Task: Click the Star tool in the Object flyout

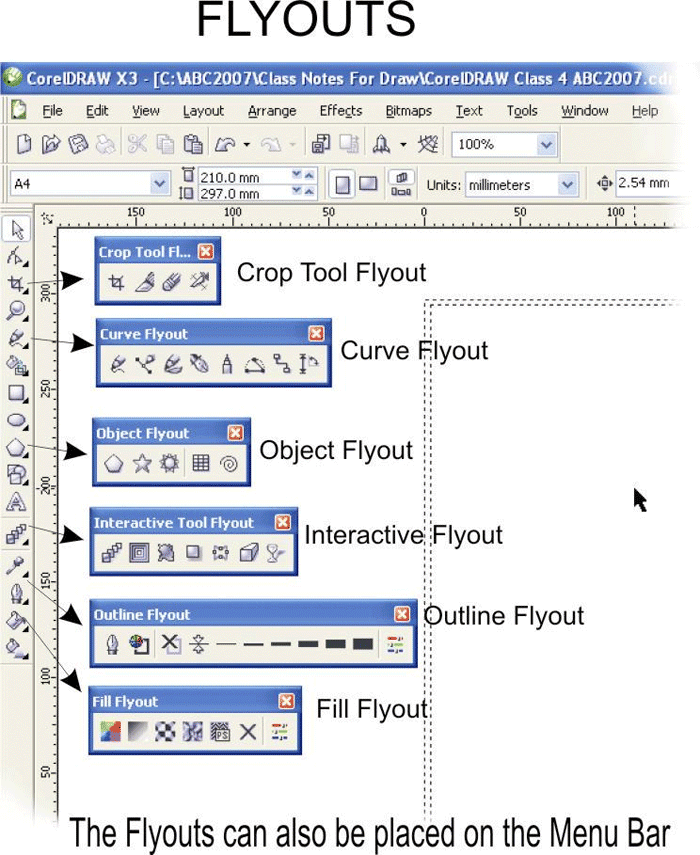Action: point(142,463)
